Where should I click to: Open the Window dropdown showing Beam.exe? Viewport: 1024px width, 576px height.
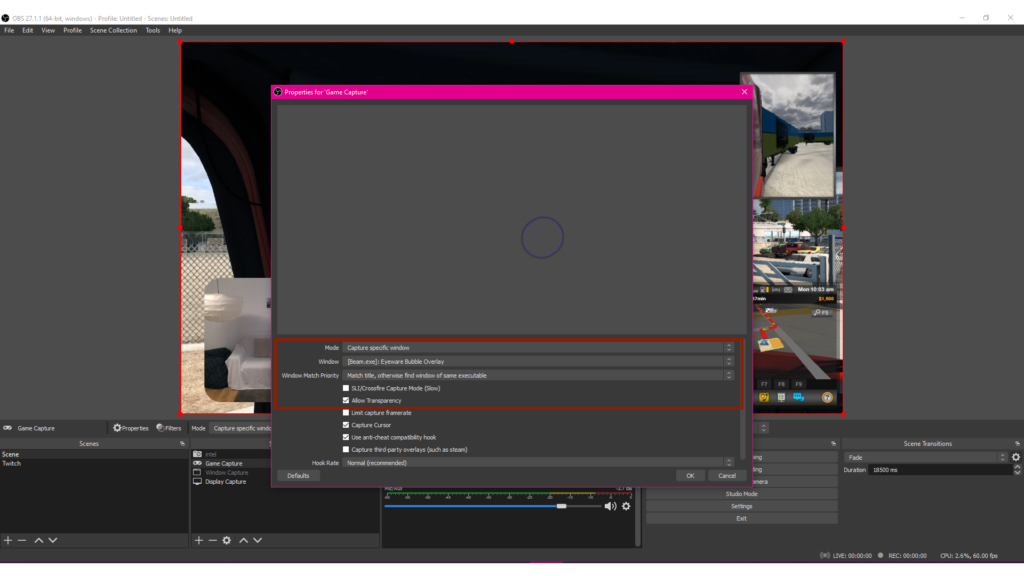tap(539, 361)
